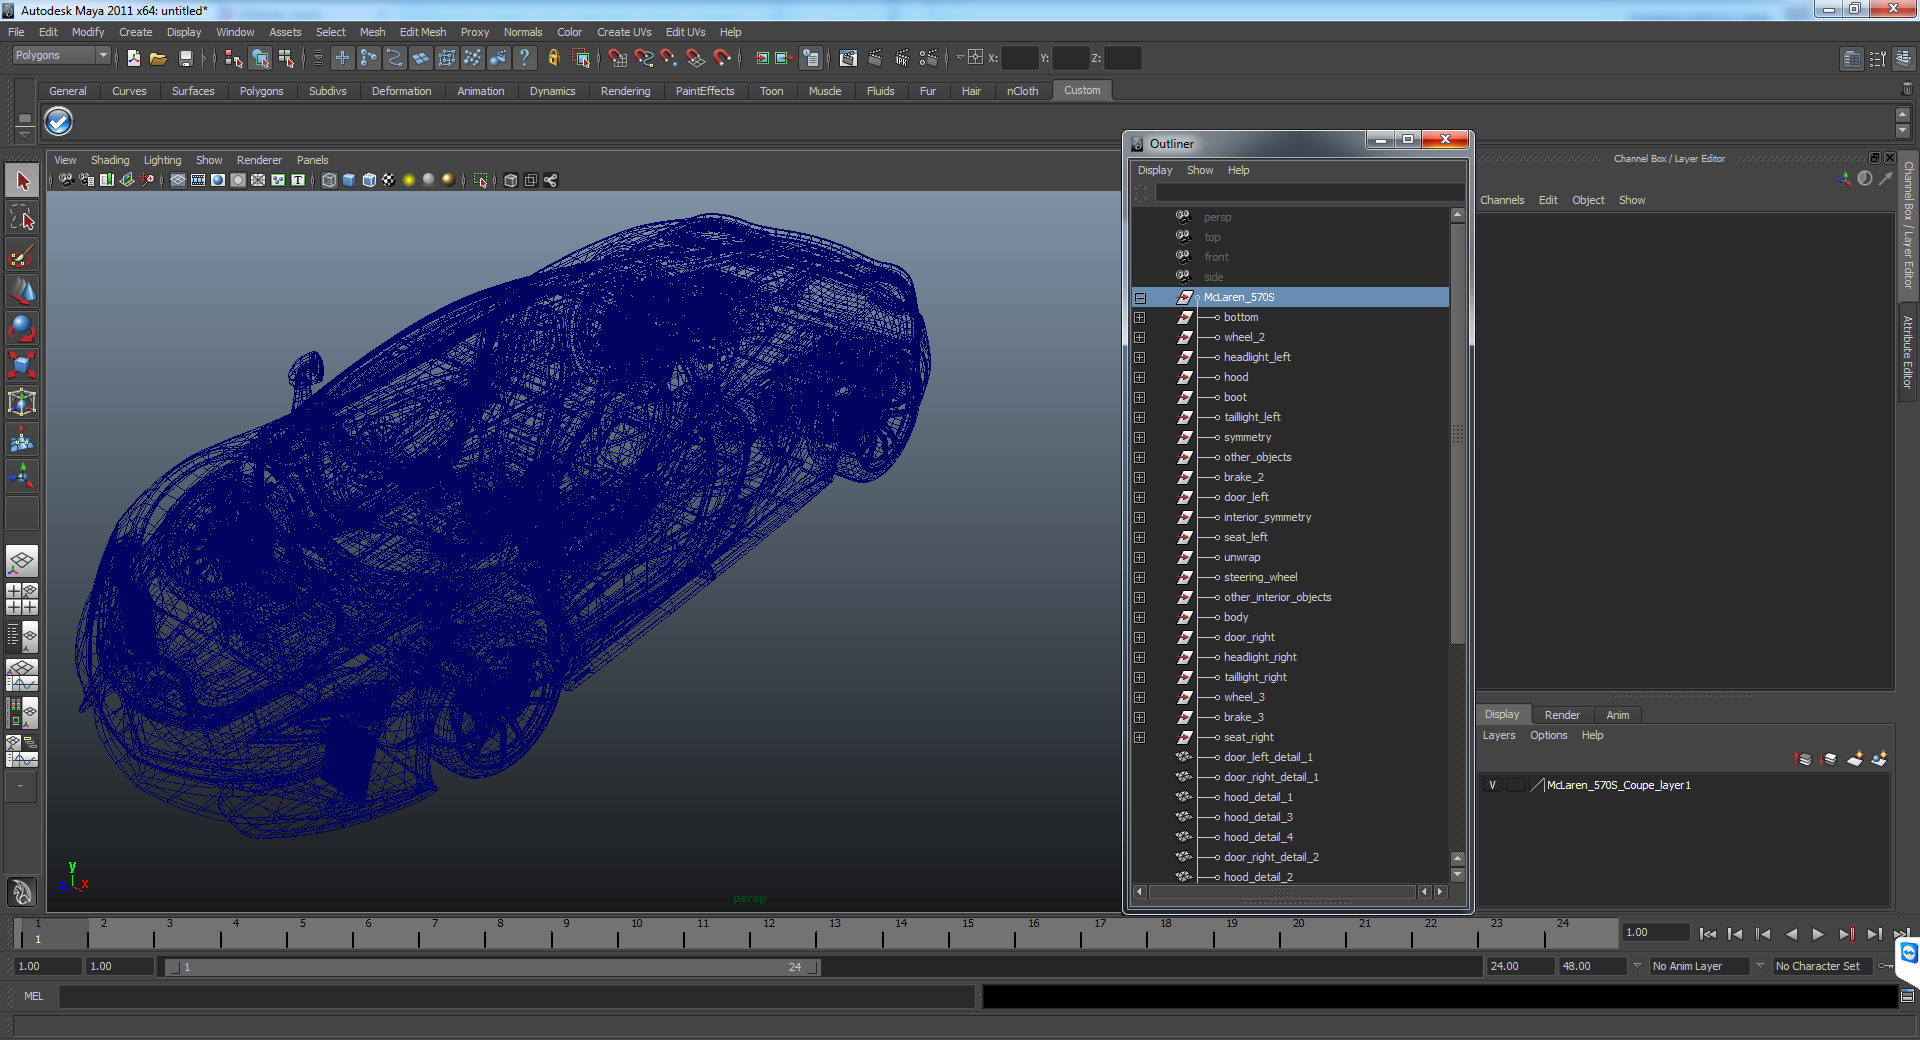1920x1040 pixels.
Task: Open the Create UVs menu
Action: point(624,32)
